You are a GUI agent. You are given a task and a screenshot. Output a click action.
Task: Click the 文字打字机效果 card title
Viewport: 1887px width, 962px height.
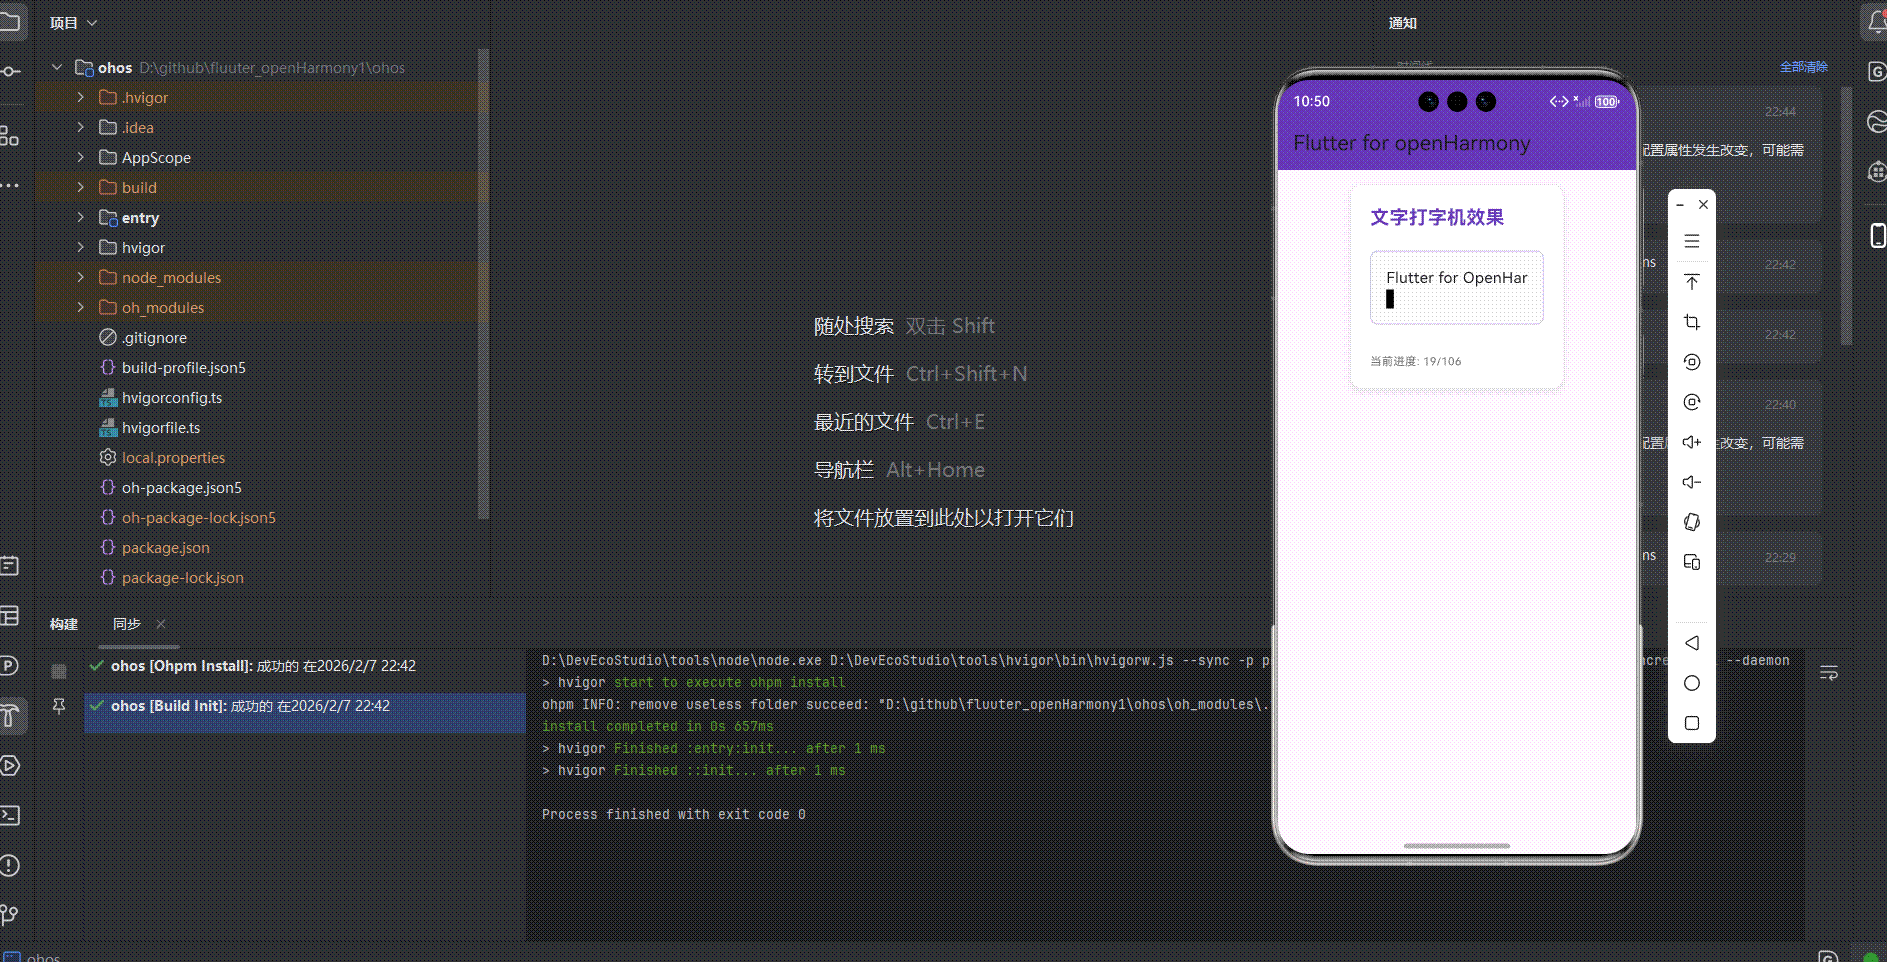(x=1436, y=217)
